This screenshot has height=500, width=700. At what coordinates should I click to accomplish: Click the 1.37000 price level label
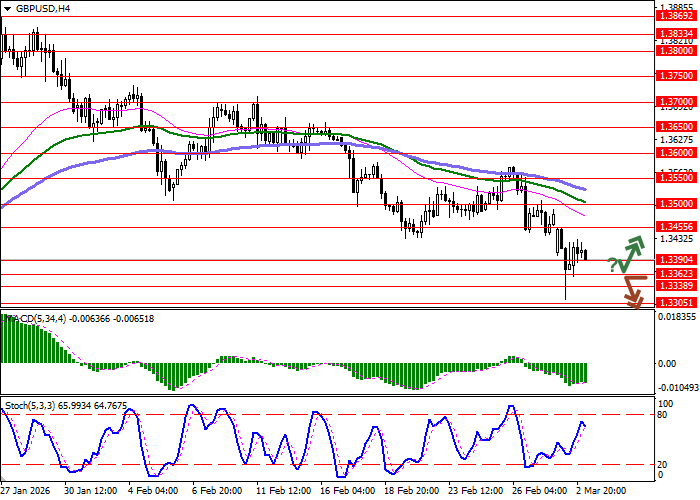pyautogui.click(x=675, y=102)
